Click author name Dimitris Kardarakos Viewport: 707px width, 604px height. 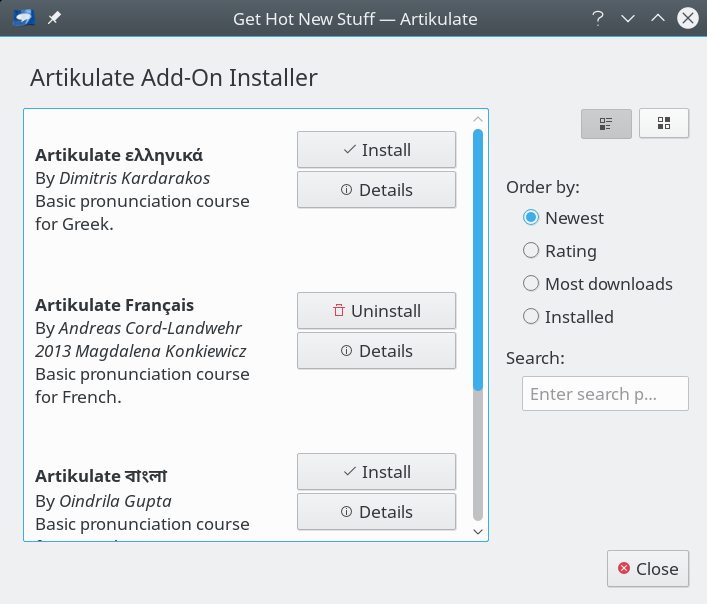pyautogui.click(x=134, y=178)
